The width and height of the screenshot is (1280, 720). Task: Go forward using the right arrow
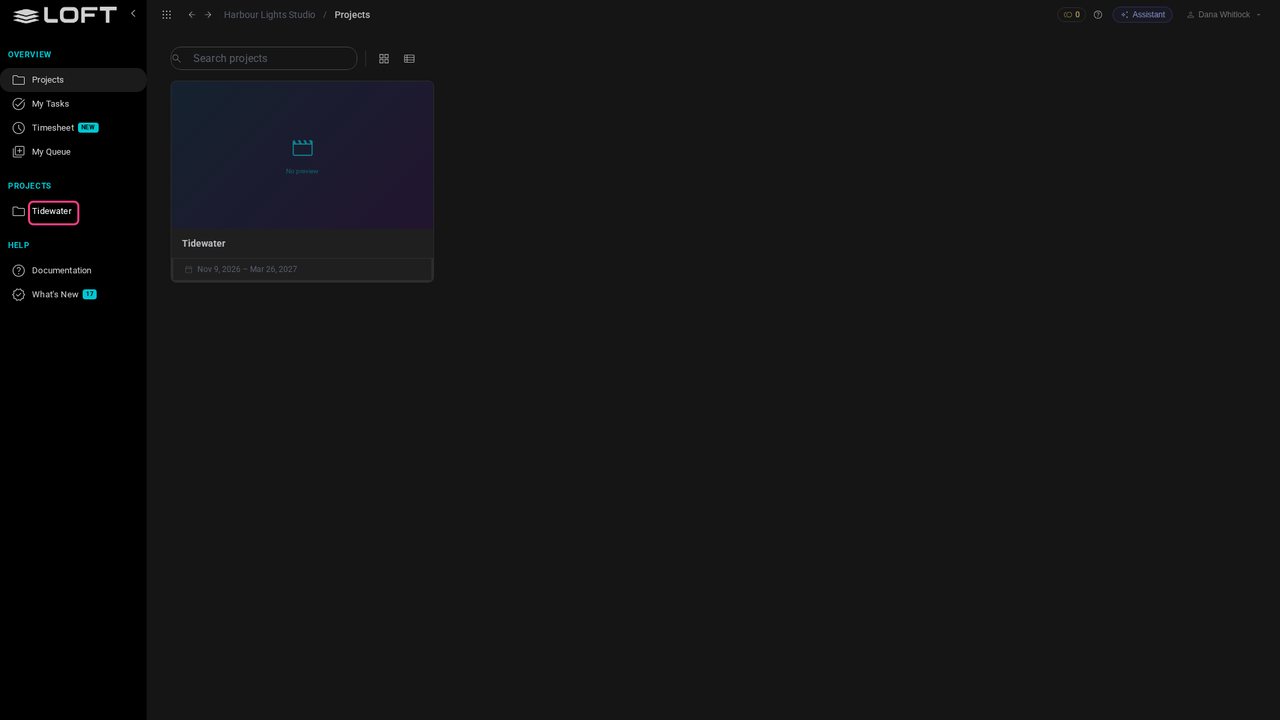[208, 15]
